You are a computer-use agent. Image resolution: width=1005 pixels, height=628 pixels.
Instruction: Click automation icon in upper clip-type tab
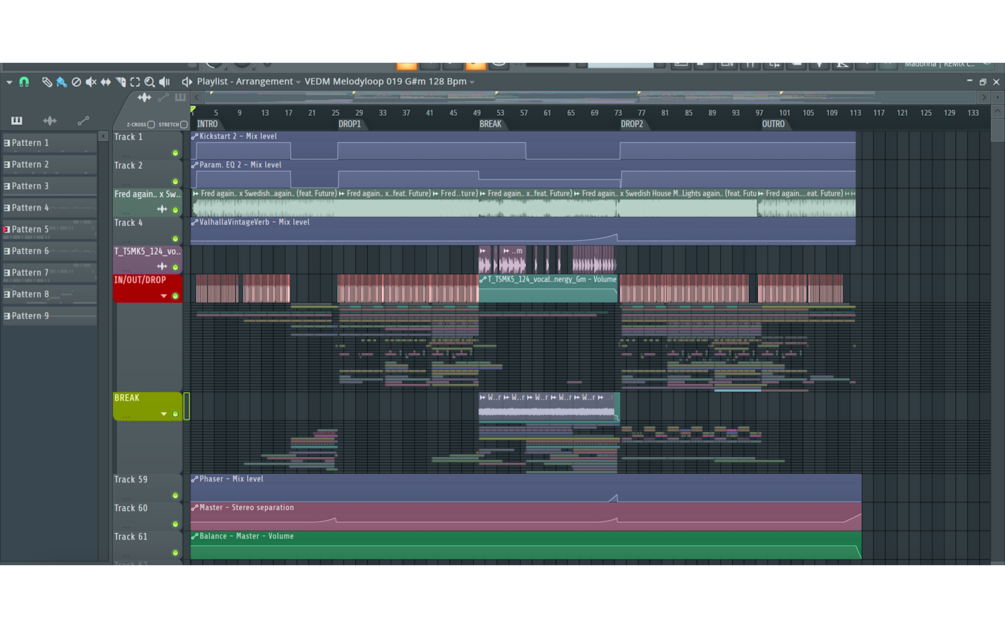pyautogui.click(x=163, y=97)
